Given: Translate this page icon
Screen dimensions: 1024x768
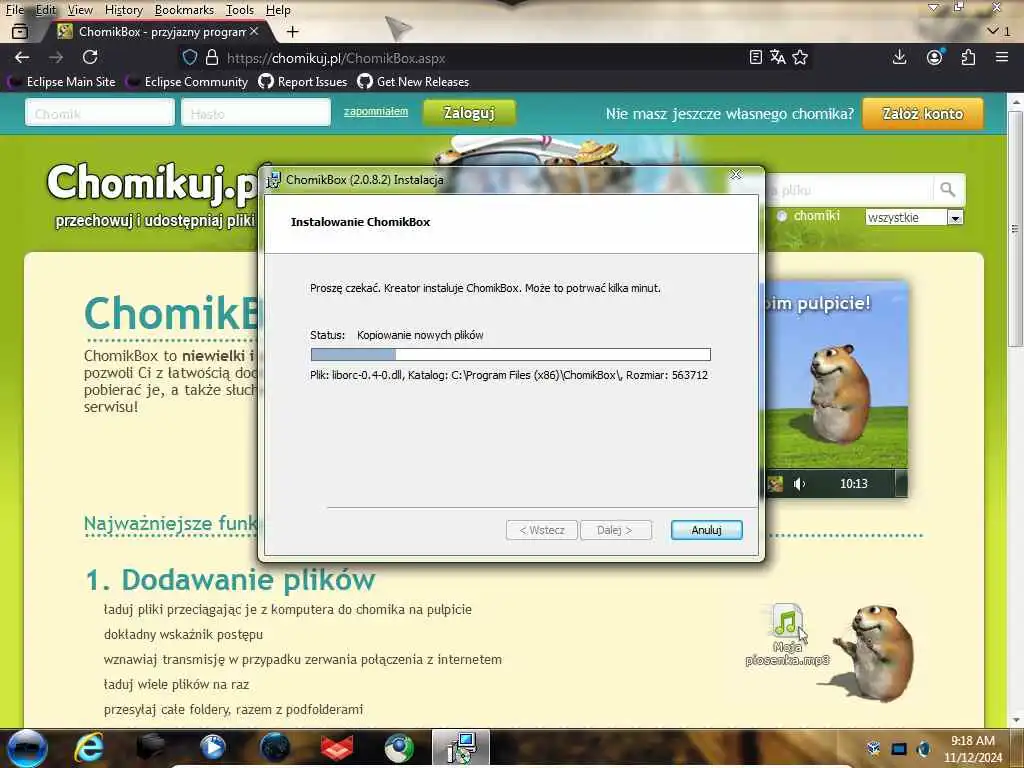Looking at the screenshot, I should click(777, 57).
